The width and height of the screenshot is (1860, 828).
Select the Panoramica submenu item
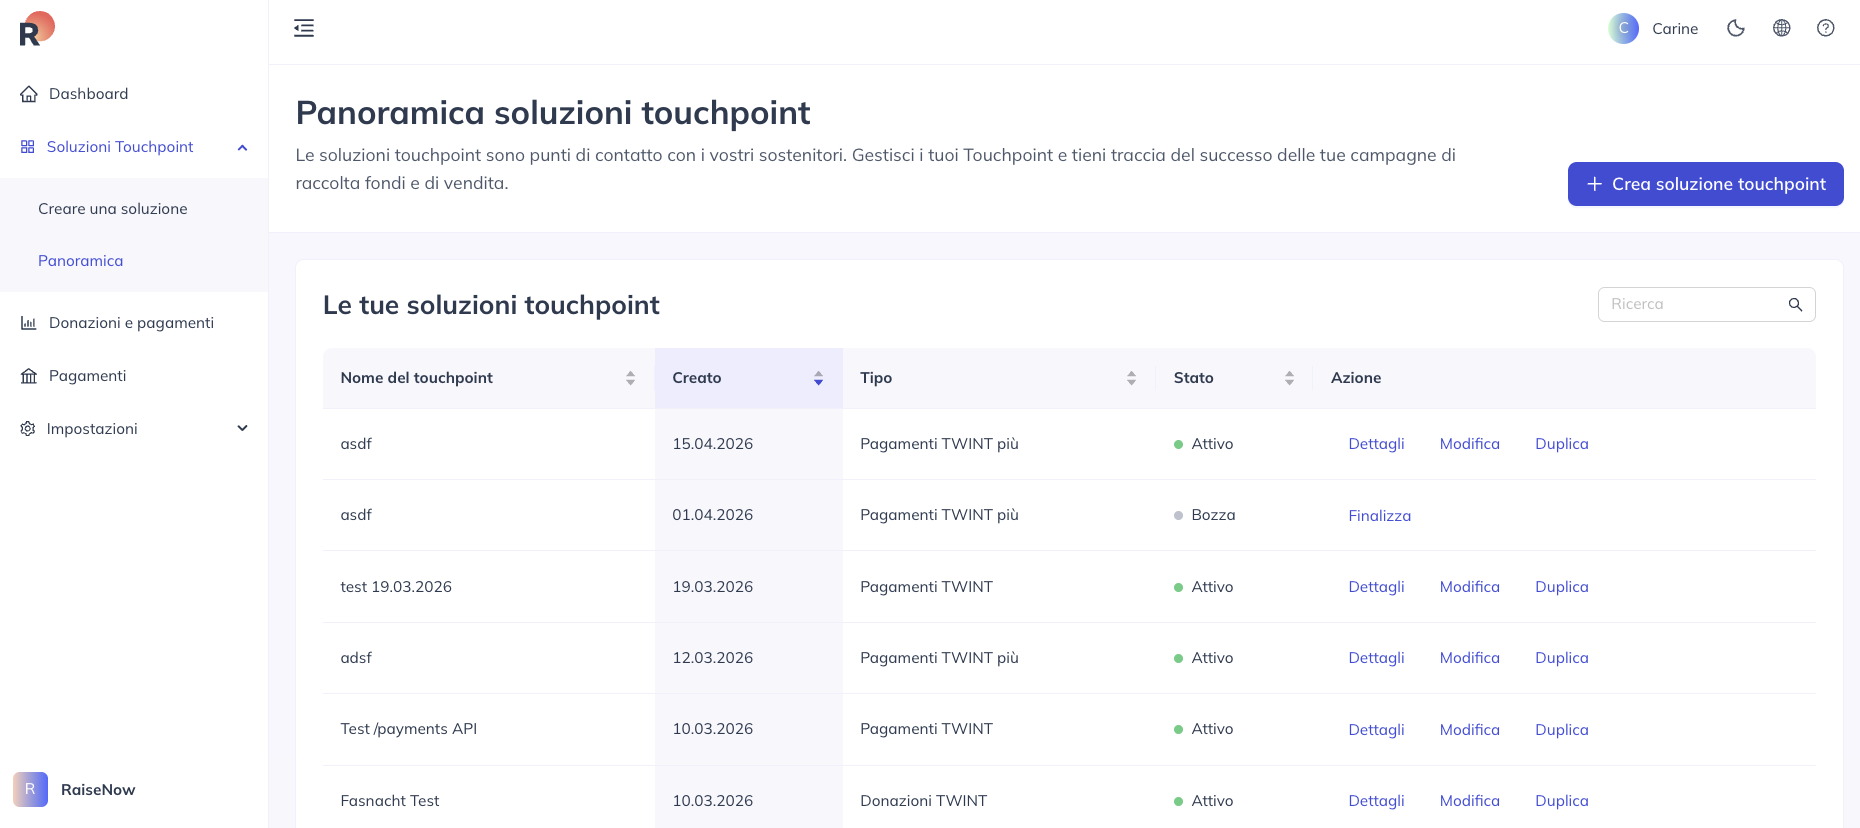point(134,261)
